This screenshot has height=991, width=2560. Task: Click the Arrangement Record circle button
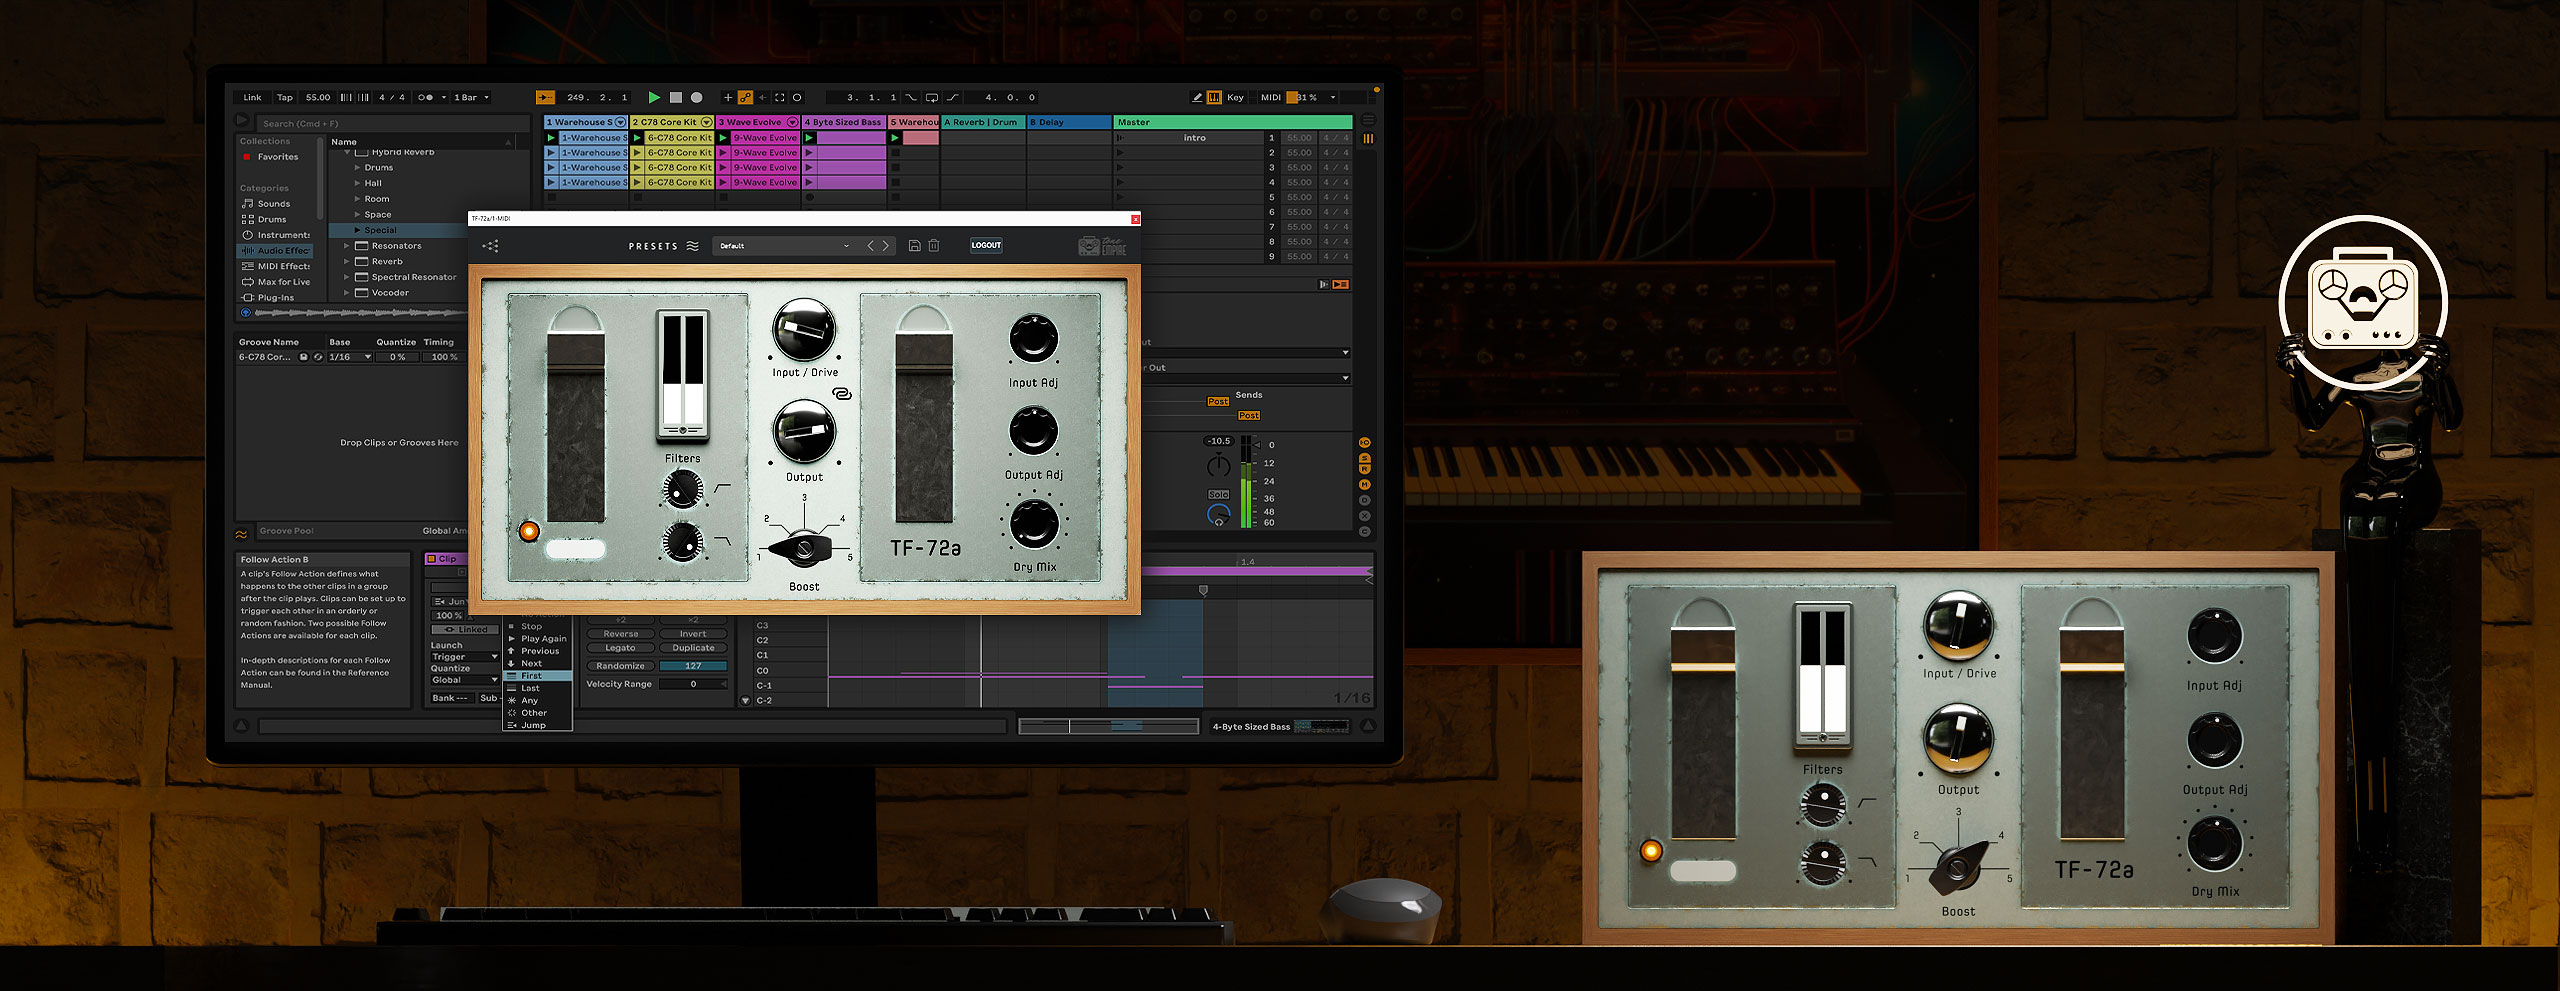point(697,97)
